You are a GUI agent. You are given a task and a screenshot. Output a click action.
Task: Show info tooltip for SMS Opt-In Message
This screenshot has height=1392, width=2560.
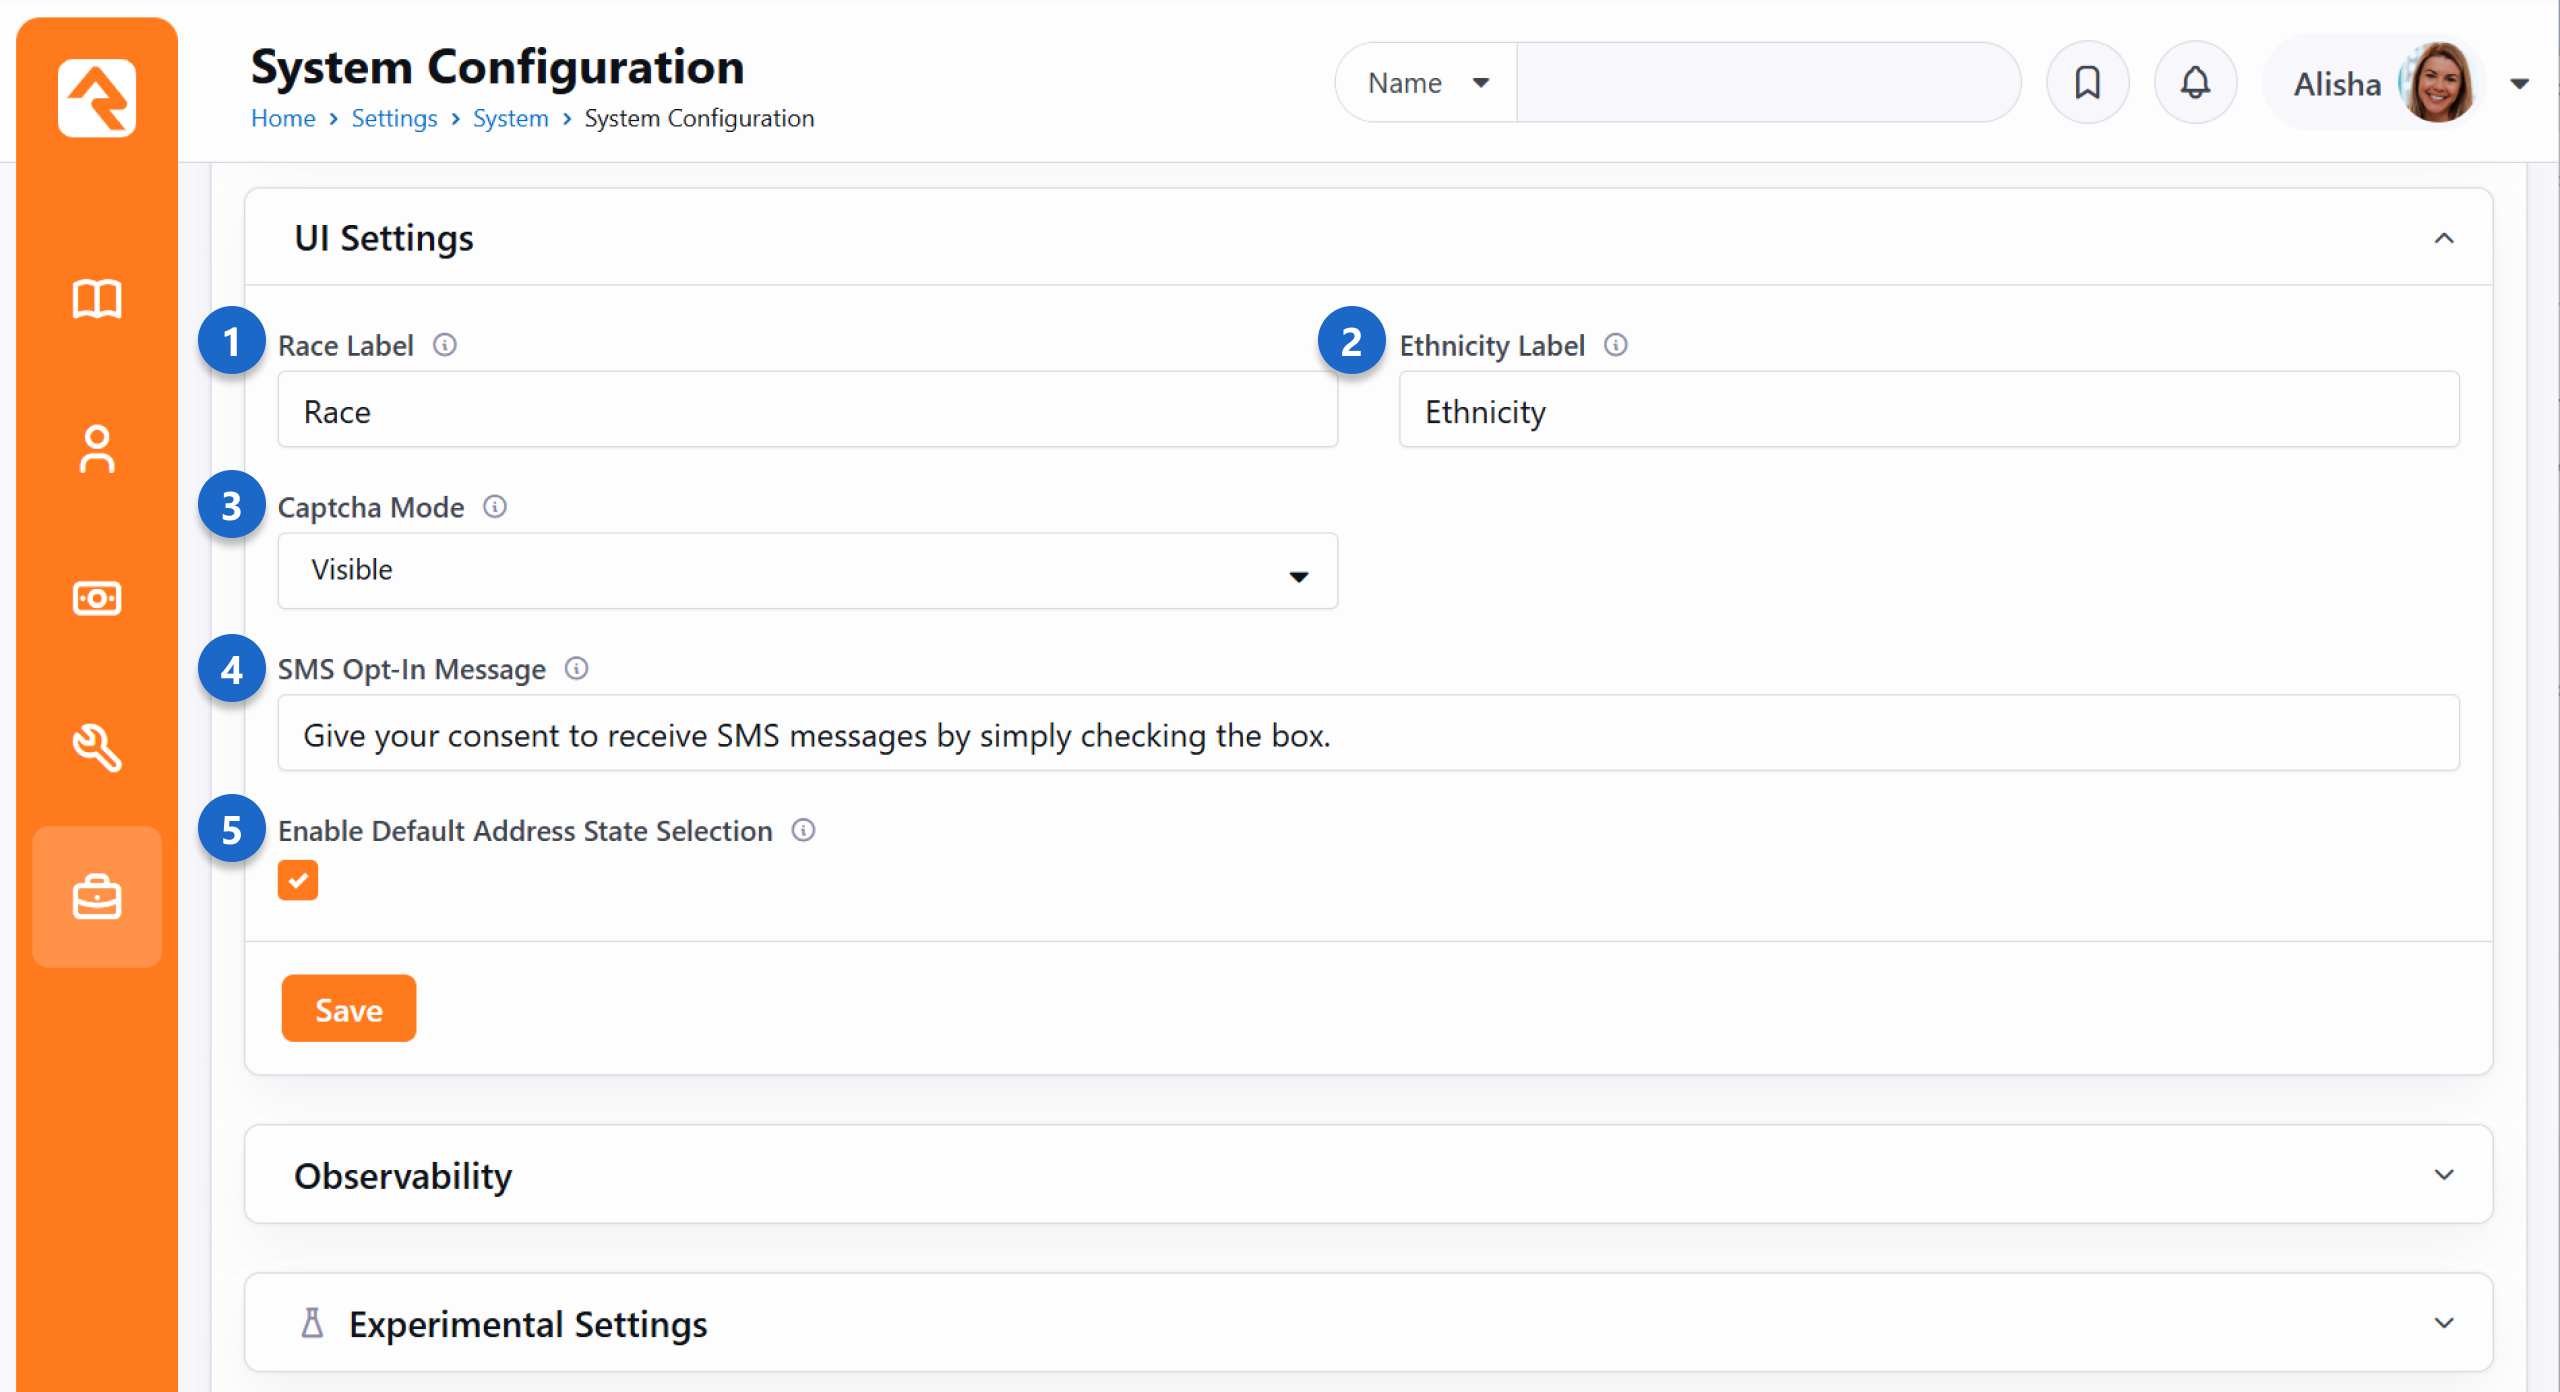pyautogui.click(x=577, y=668)
